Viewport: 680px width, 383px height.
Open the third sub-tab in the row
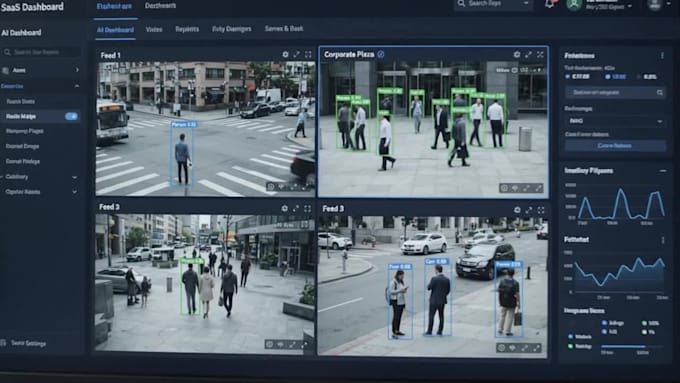[187, 29]
